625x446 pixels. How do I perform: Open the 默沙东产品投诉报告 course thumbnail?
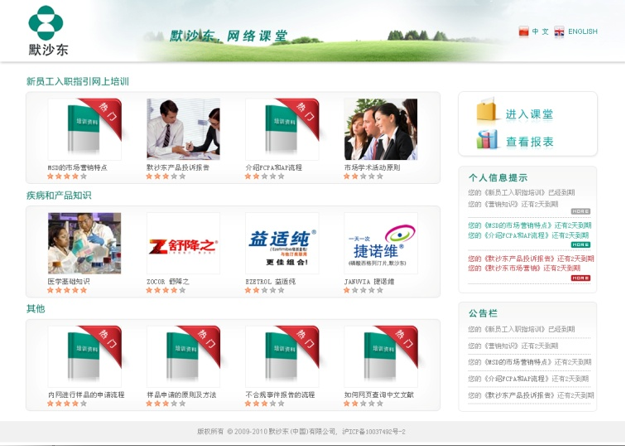coord(183,130)
